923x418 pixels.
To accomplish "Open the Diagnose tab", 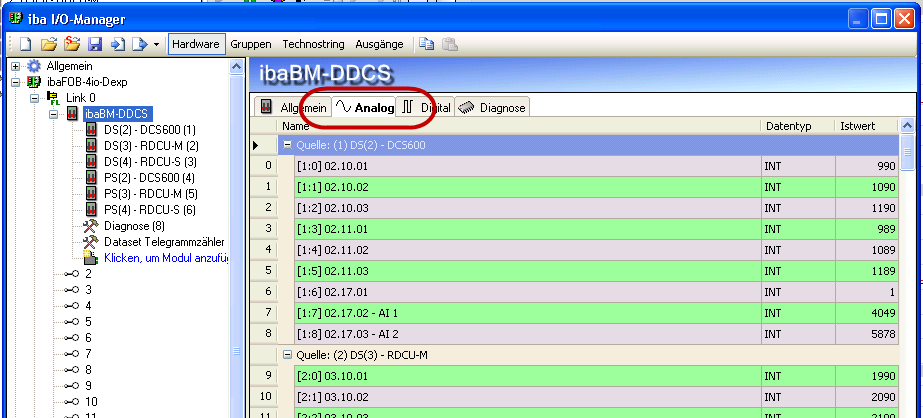I will point(492,107).
